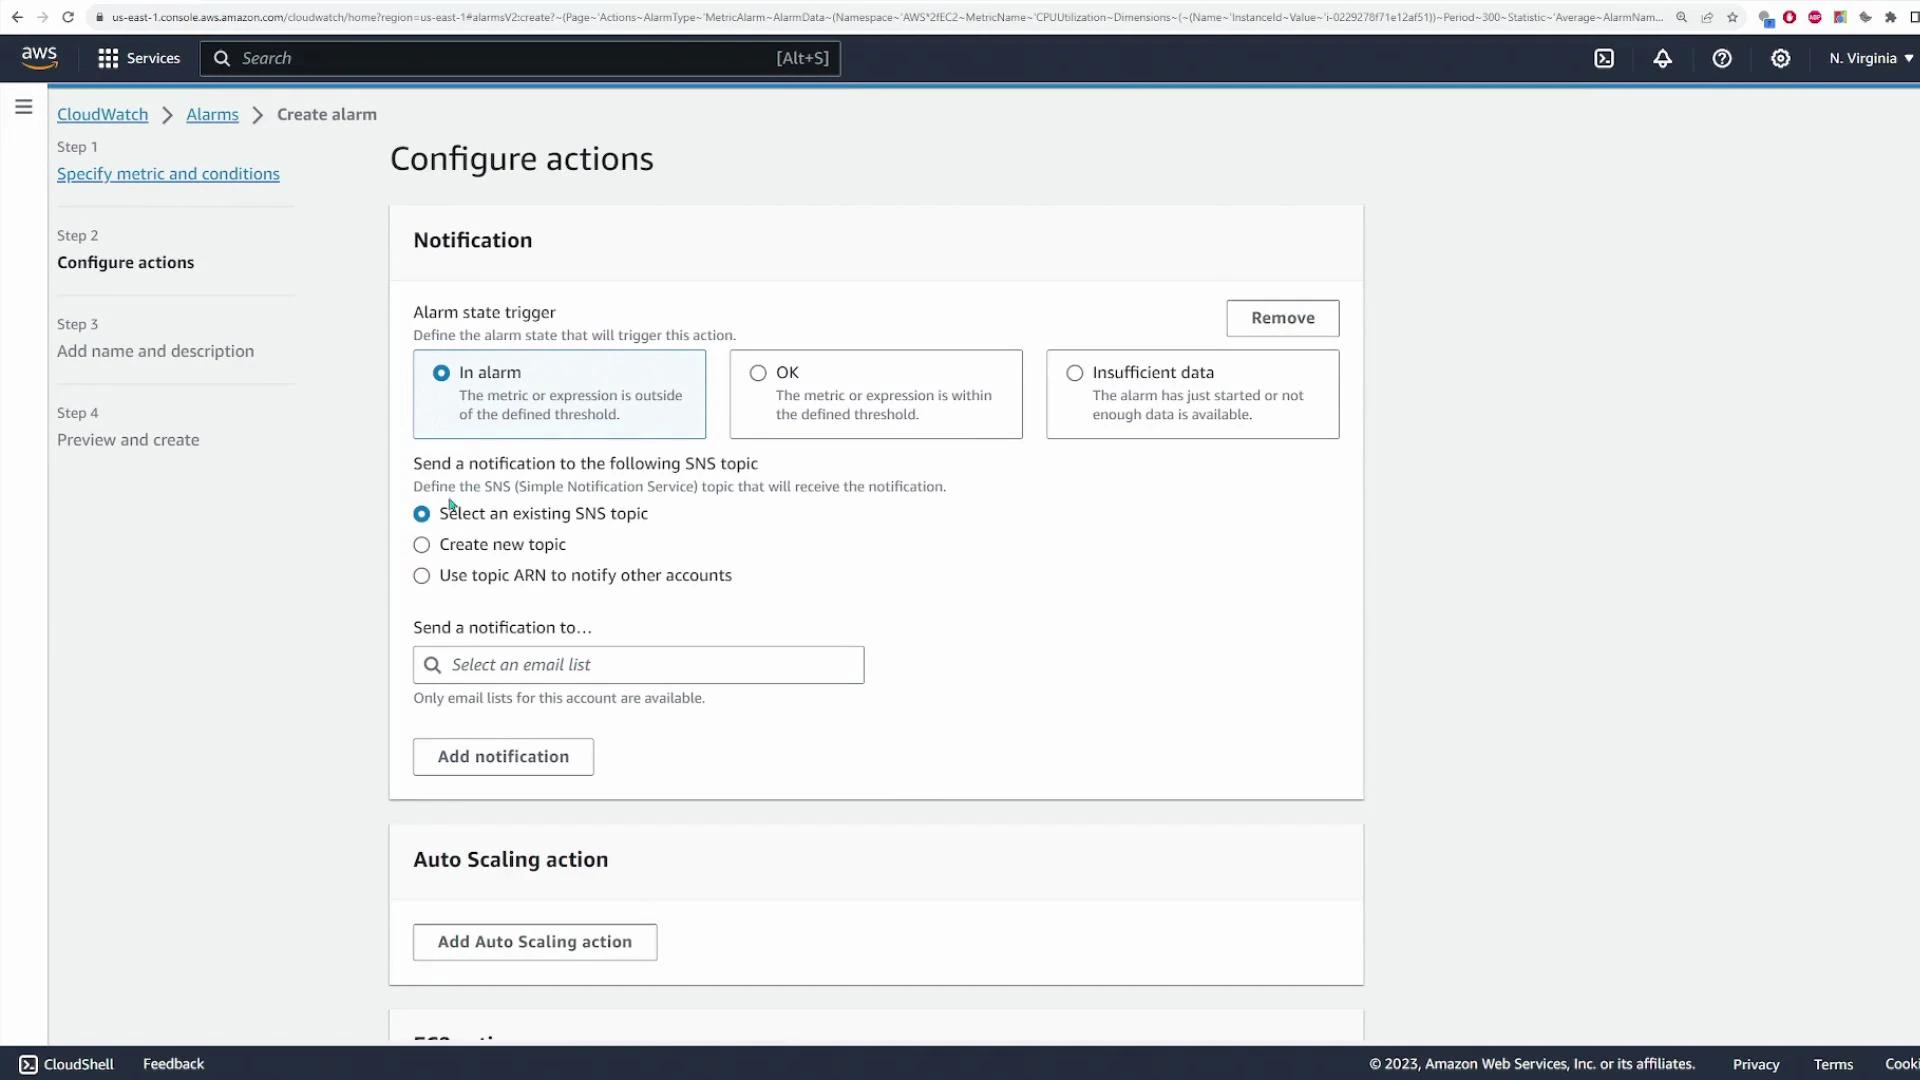Viewport: 1920px width, 1080px height.
Task: Open the Services grid menu
Action: pos(137,58)
